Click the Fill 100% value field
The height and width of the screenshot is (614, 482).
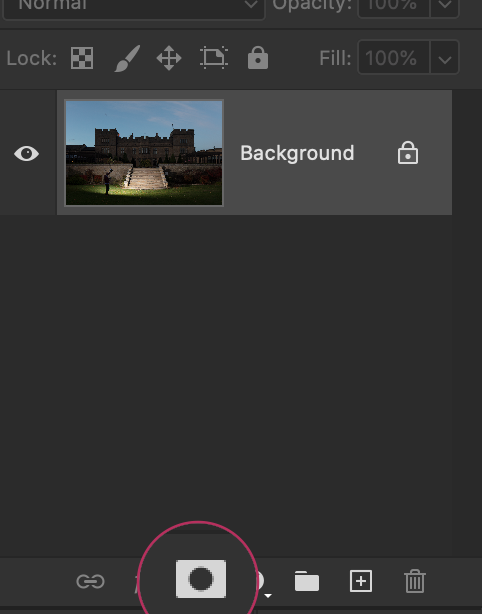tap(394, 58)
